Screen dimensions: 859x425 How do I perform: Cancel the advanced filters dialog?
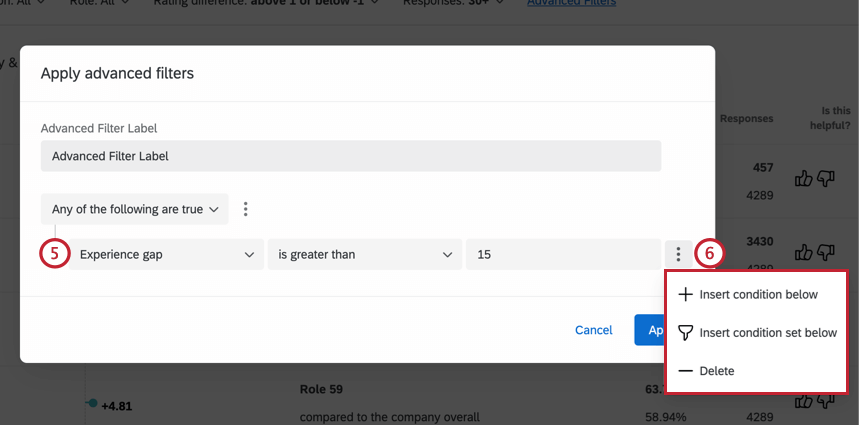[593, 330]
